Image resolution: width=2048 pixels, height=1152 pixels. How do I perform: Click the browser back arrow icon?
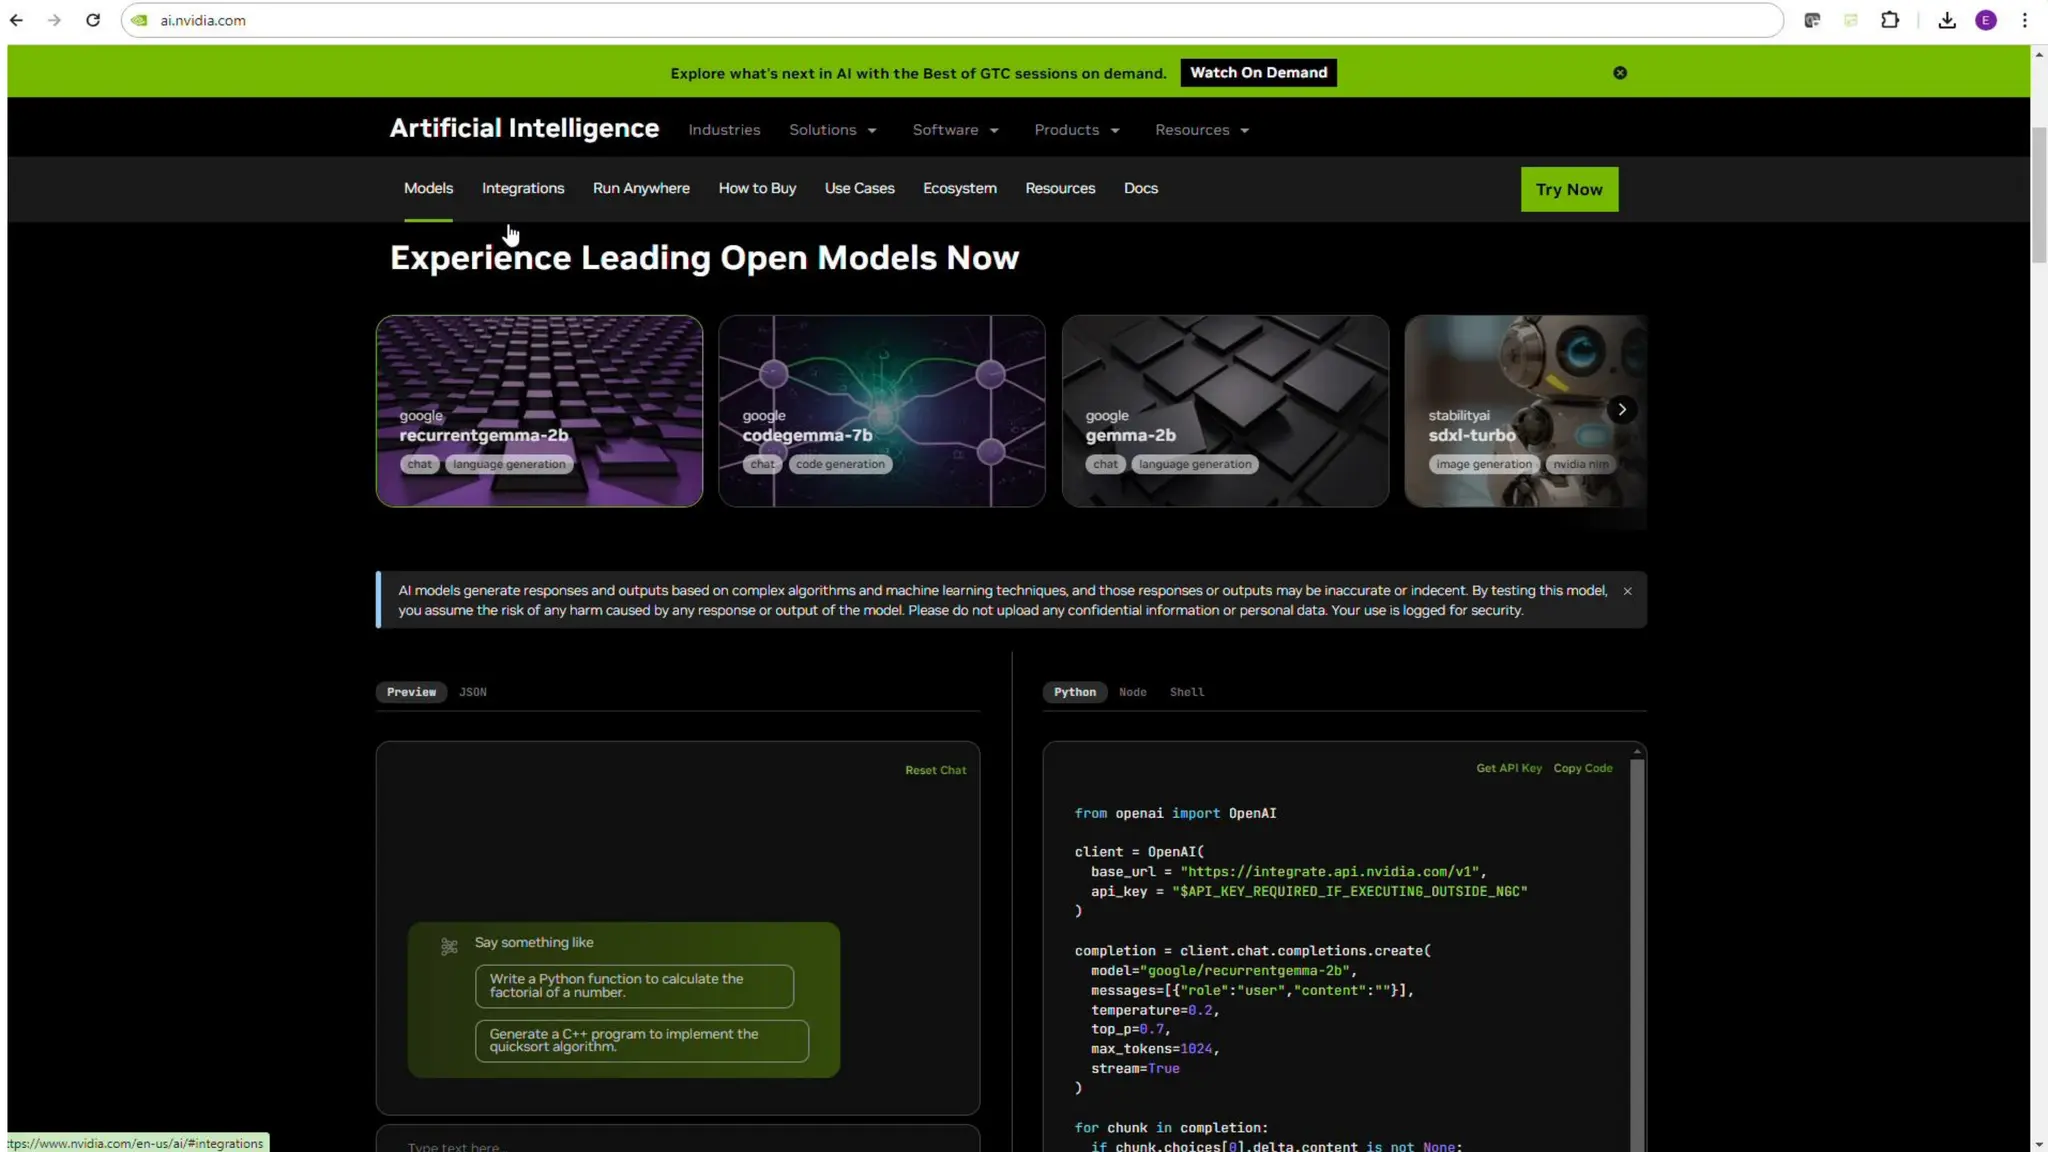(16, 20)
